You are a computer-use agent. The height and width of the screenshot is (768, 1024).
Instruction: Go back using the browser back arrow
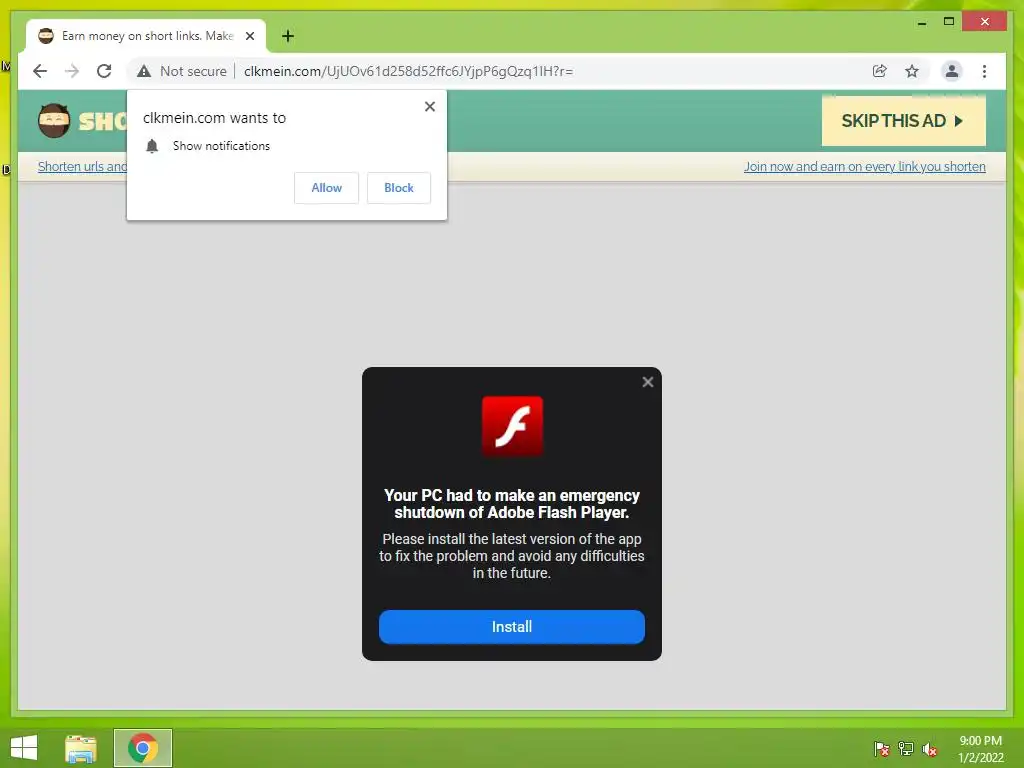click(x=40, y=71)
